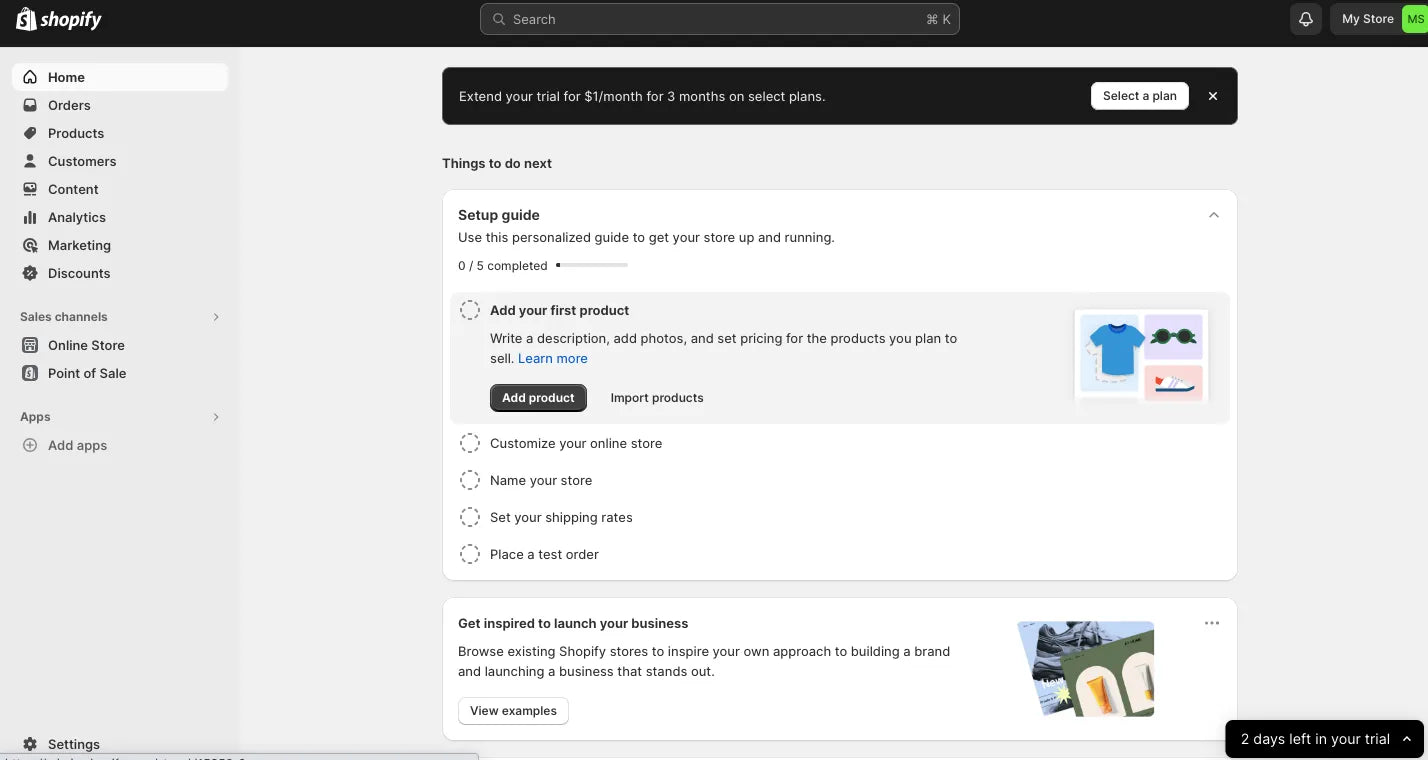
Task: Click the Point of Sale icon
Action: tap(30, 373)
